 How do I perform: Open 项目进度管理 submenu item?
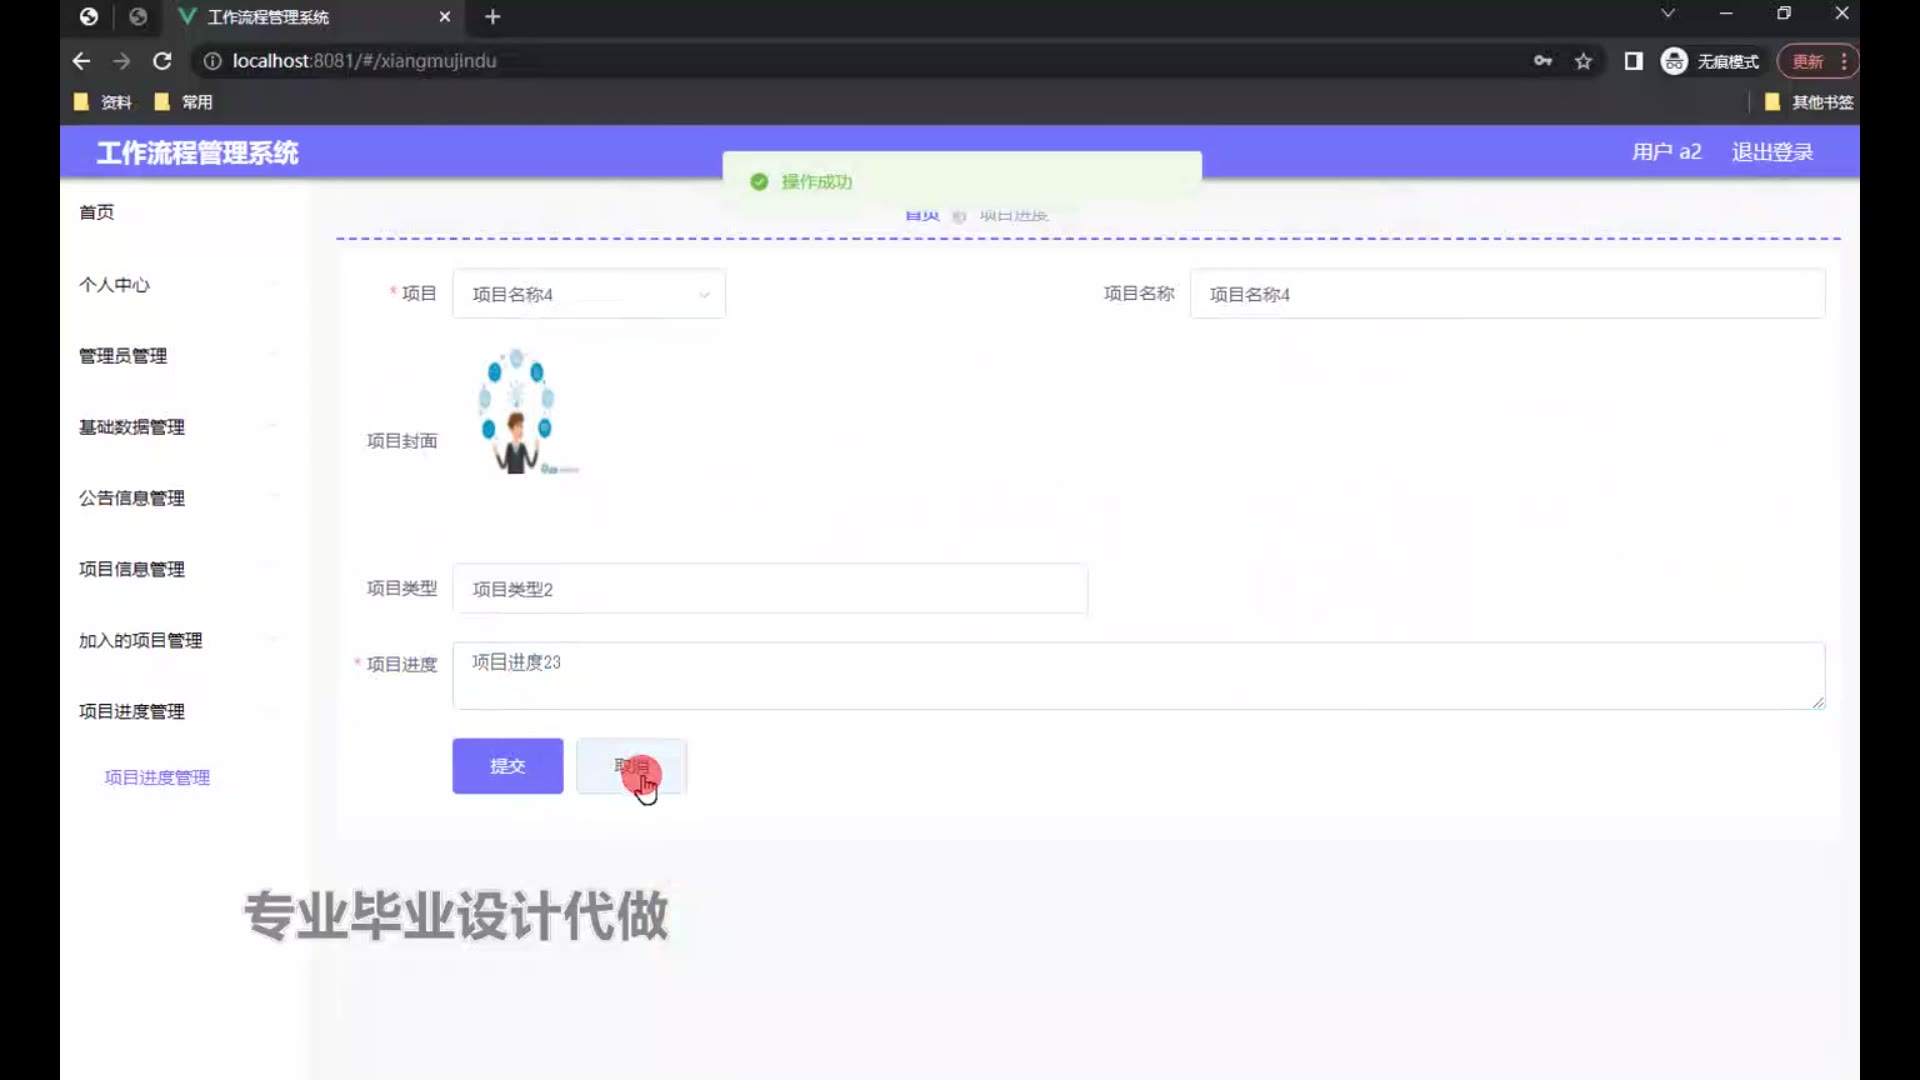(157, 777)
